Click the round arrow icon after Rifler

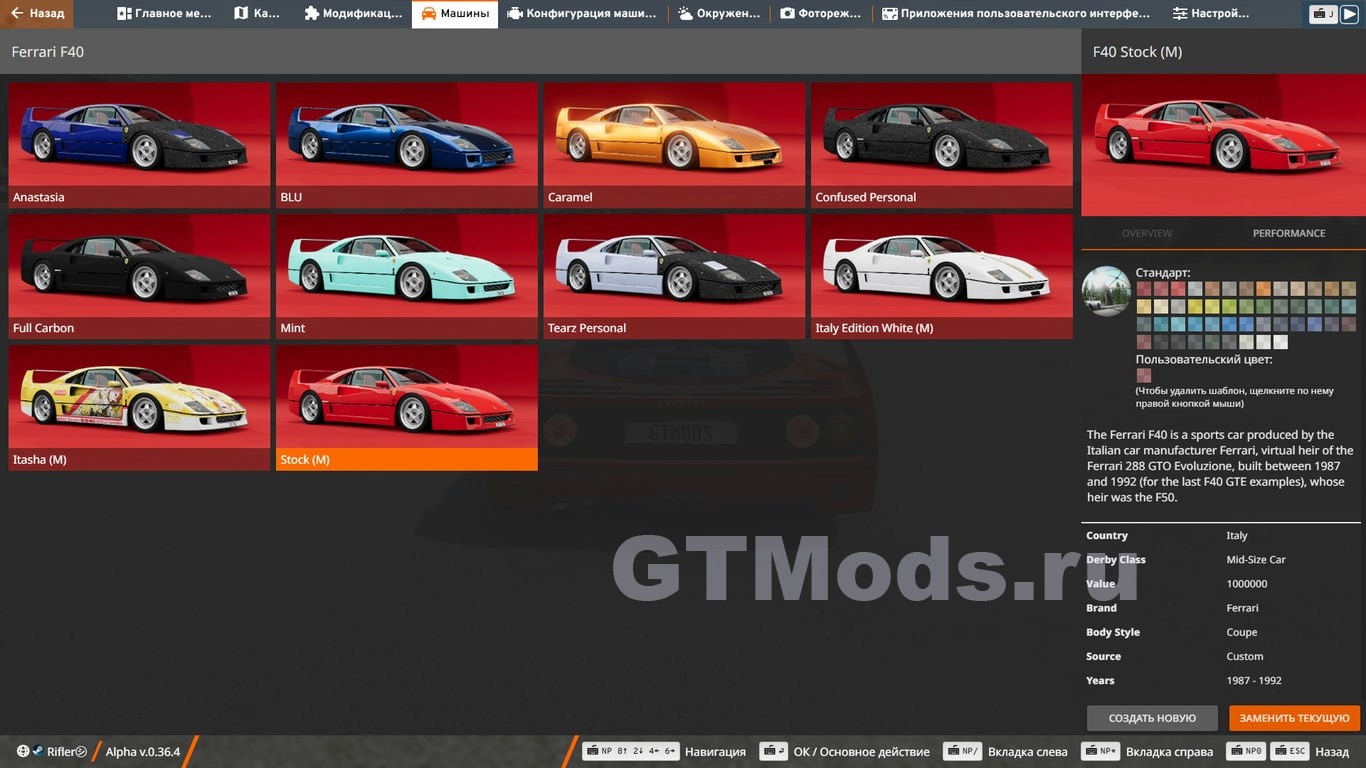point(81,751)
